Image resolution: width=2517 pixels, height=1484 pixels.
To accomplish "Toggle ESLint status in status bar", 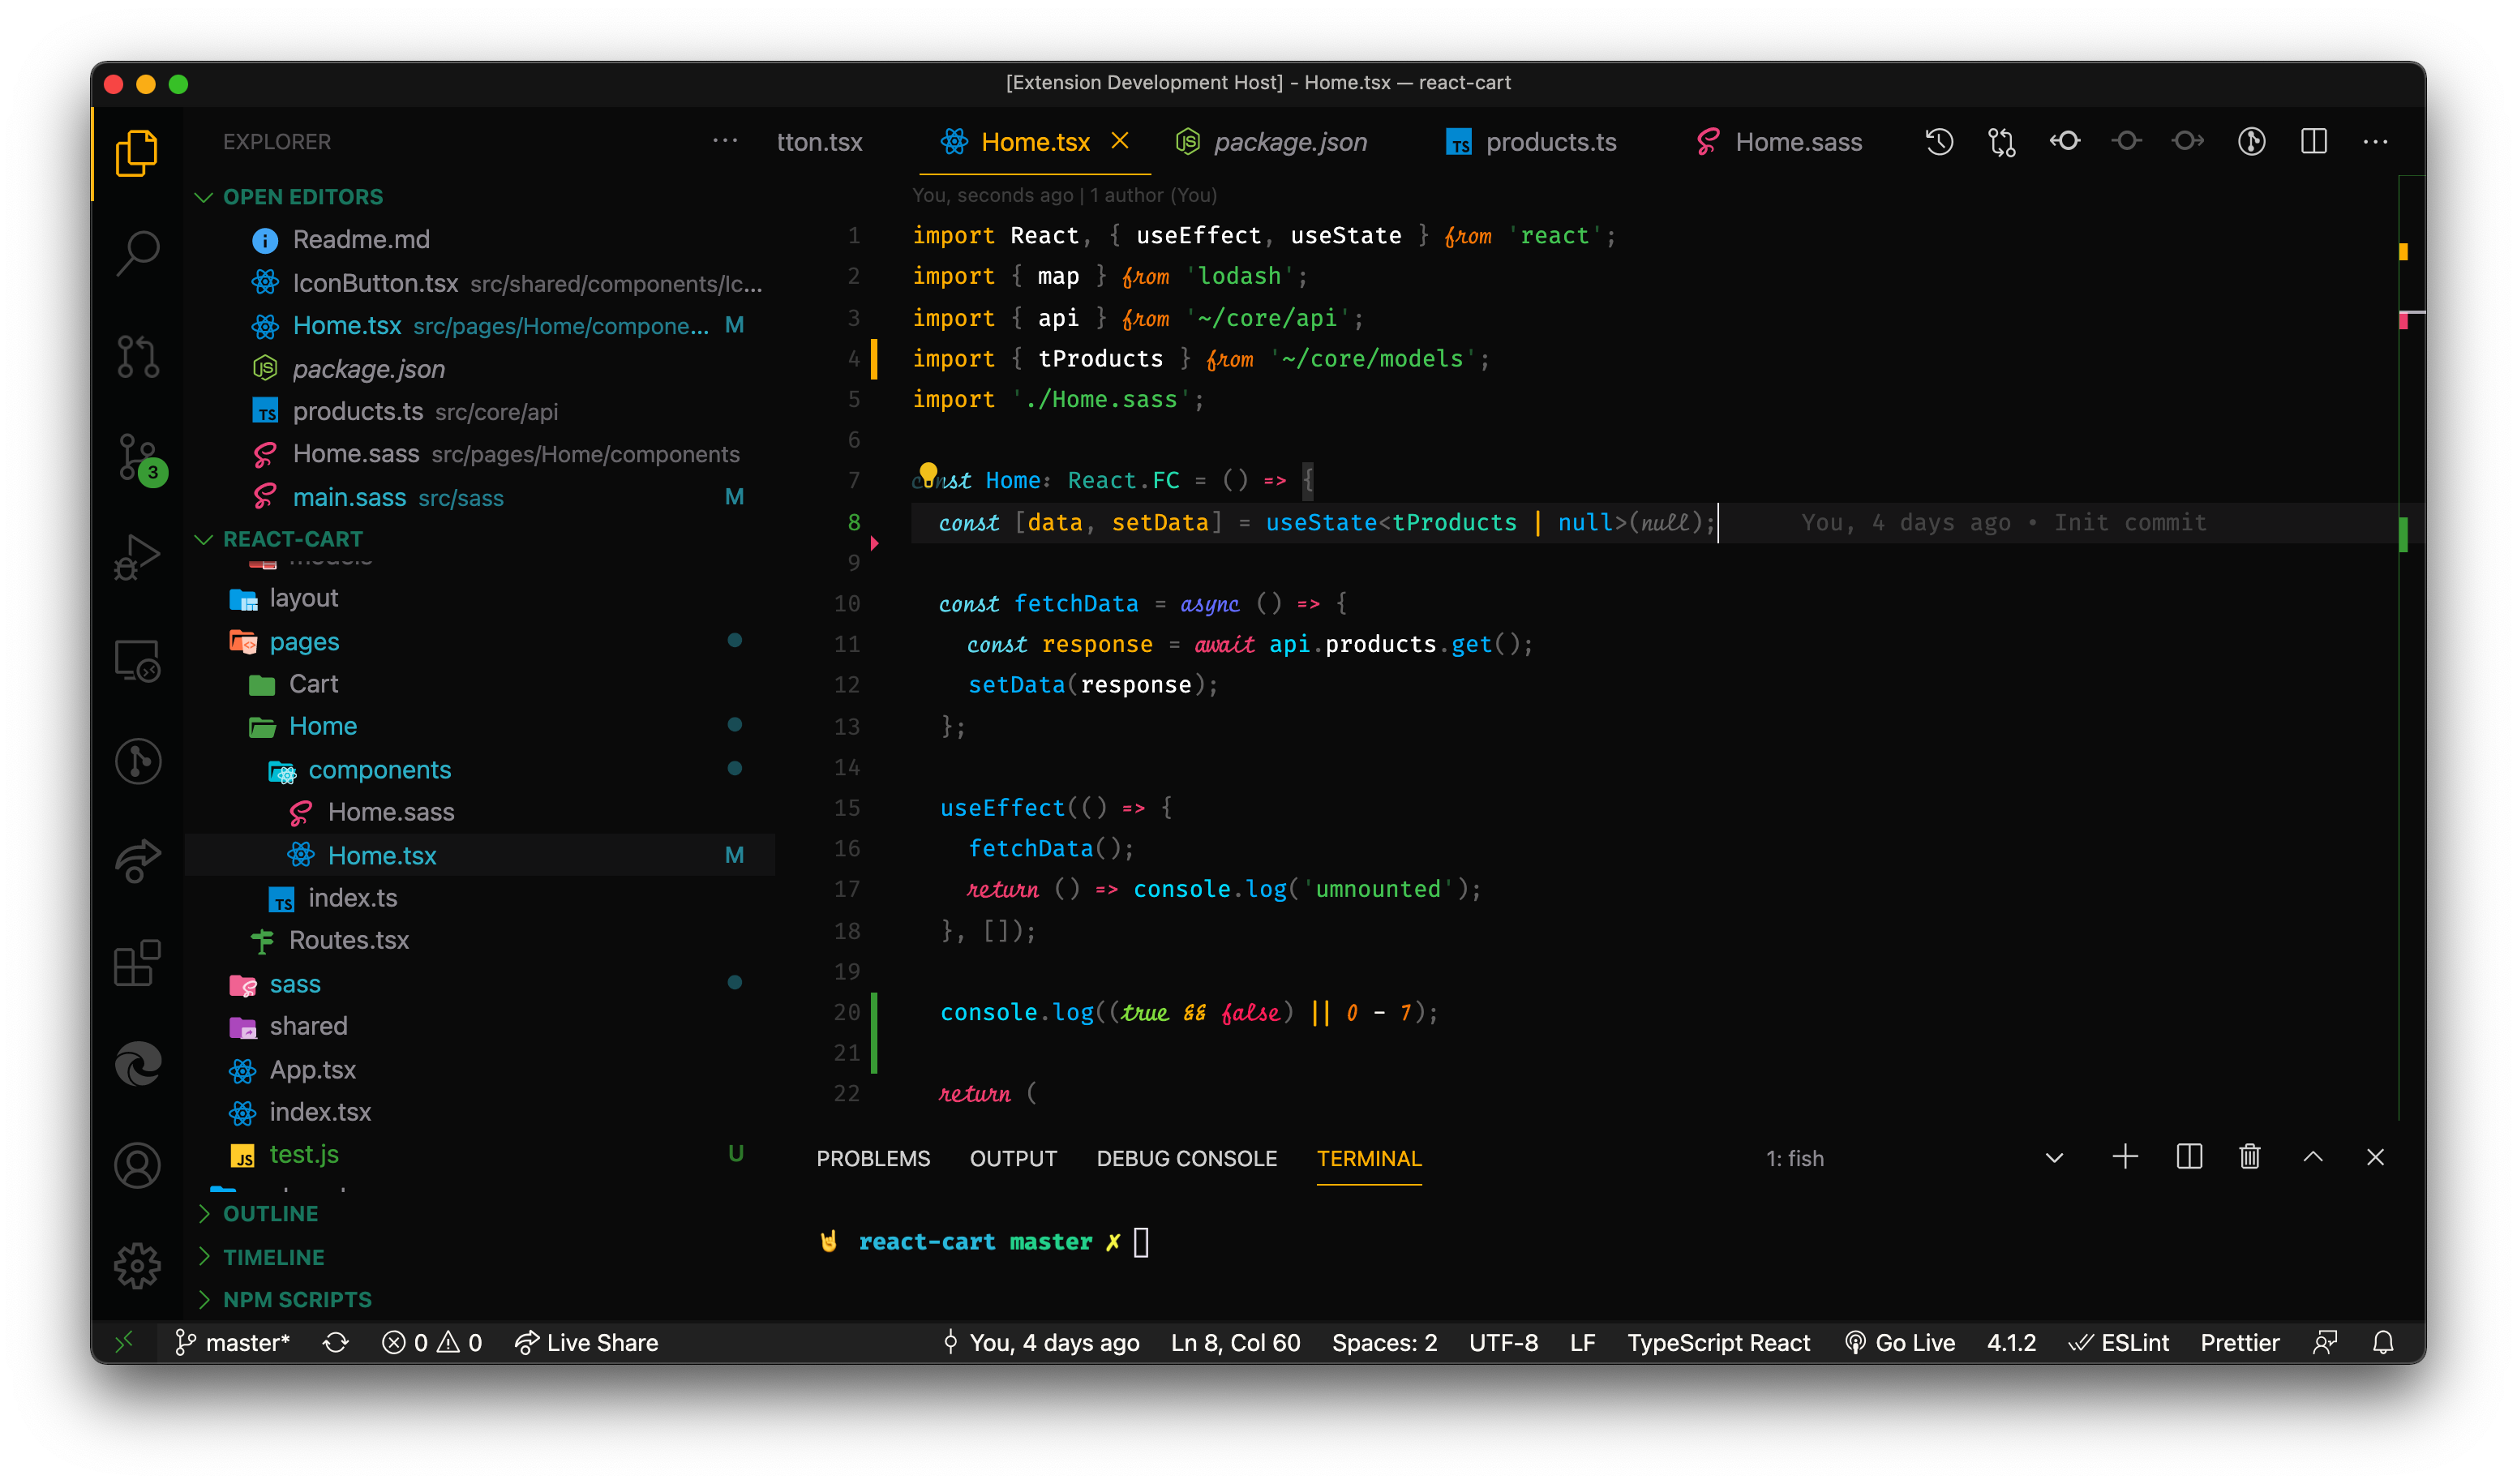I will 2119,1342.
